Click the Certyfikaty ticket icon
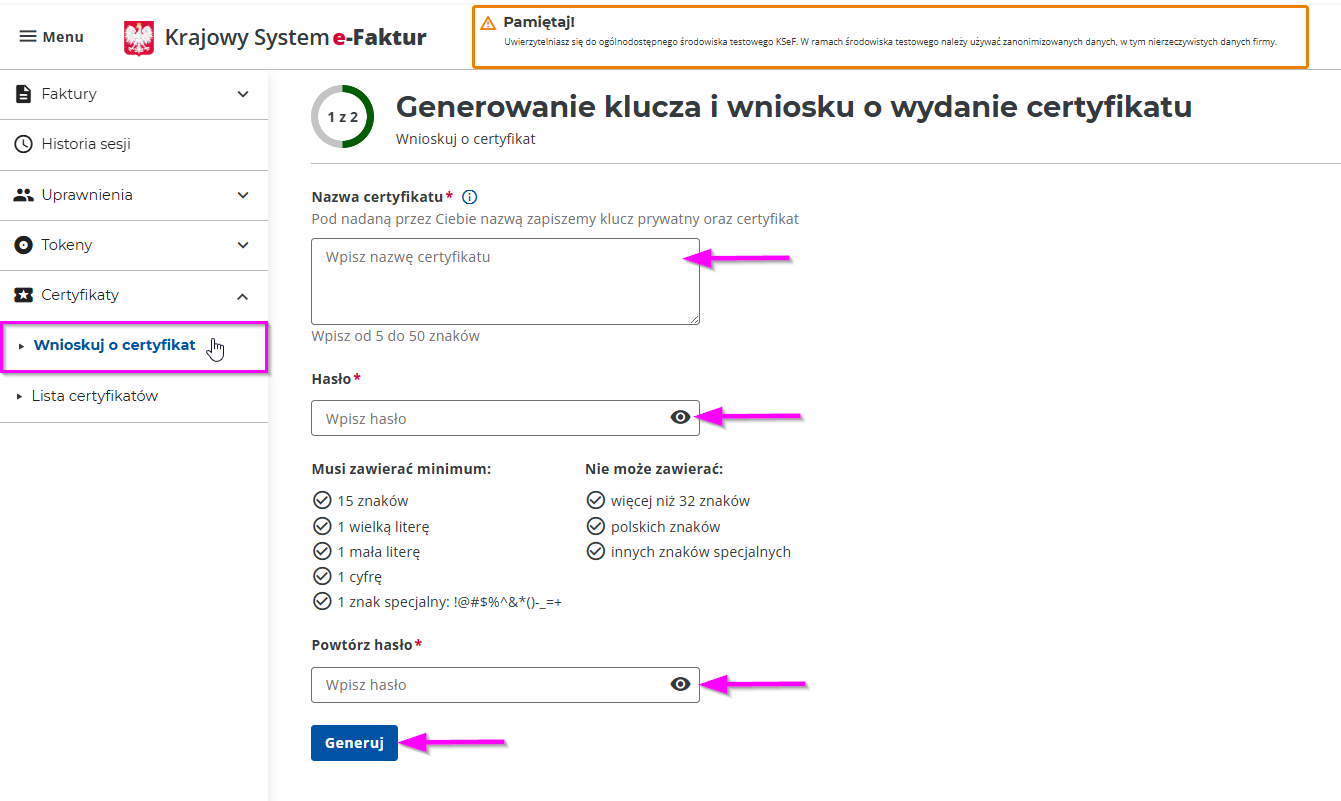This screenshot has height=801, width=1341. [23, 295]
